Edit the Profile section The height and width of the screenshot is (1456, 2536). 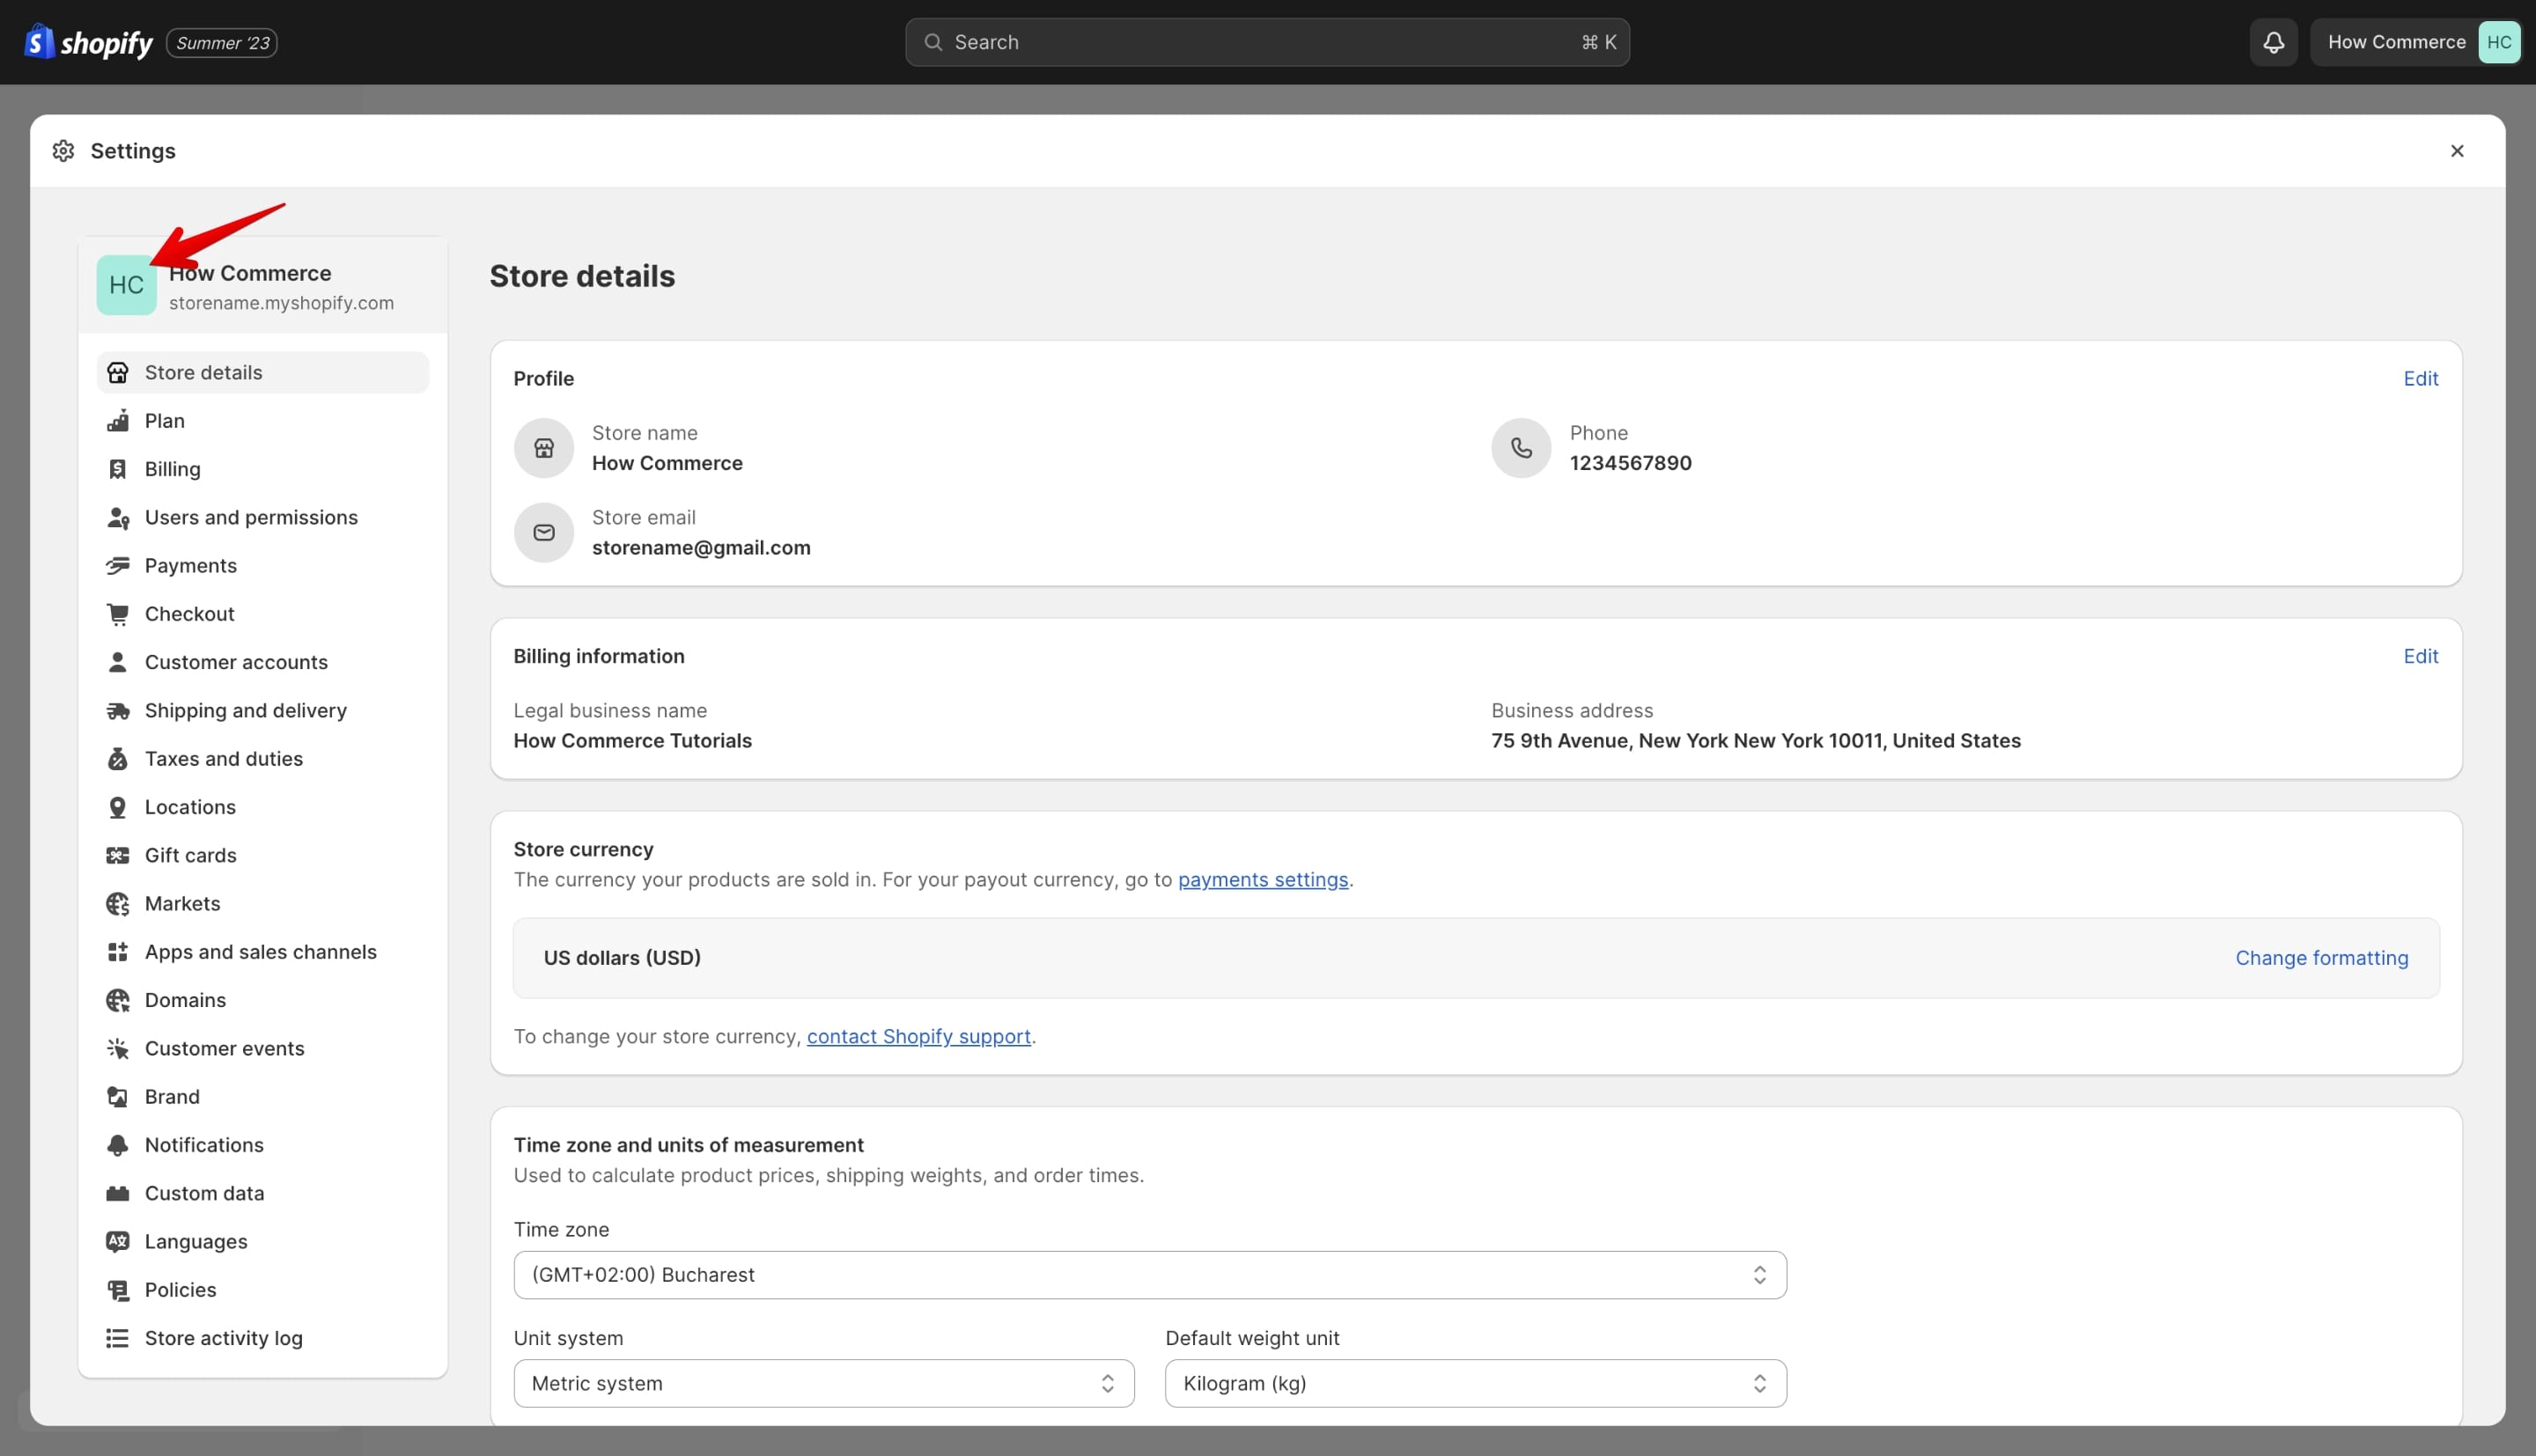(x=2420, y=378)
